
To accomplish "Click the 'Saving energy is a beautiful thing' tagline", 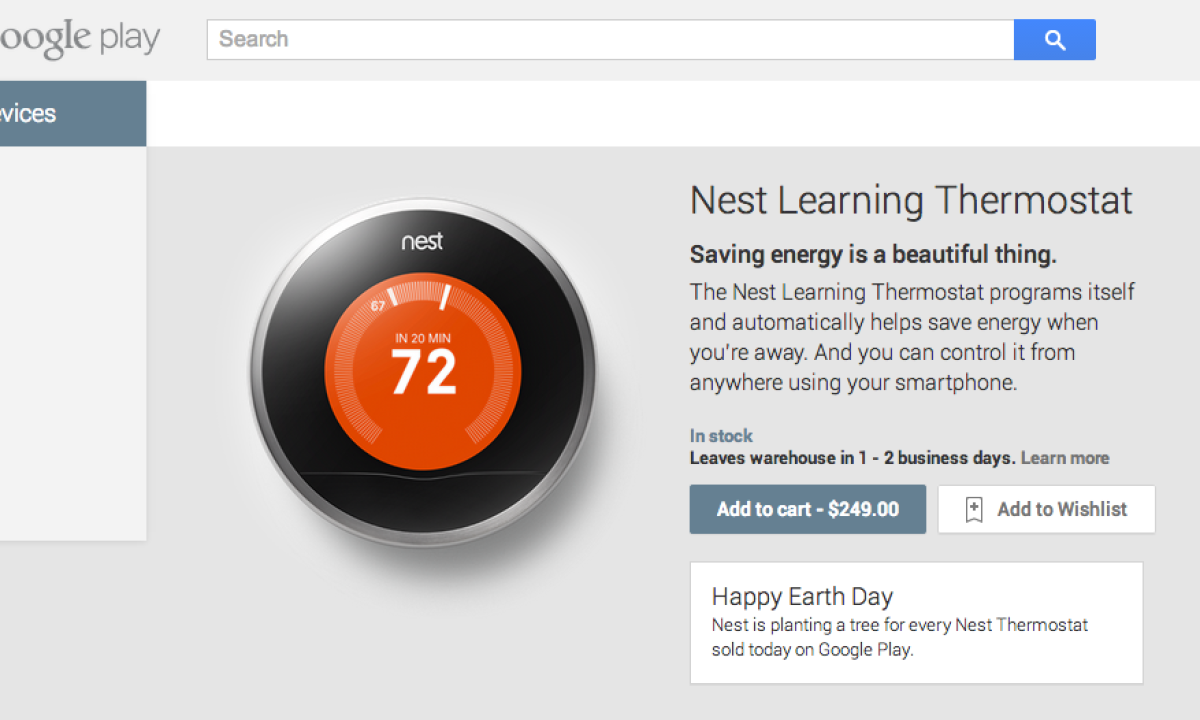I will [x=872, y=254].
